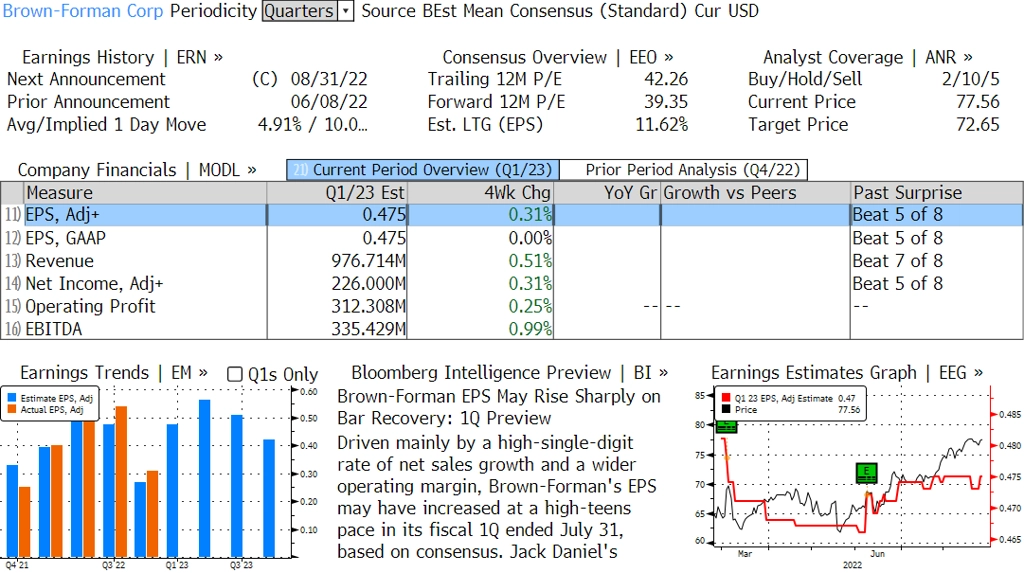Open Earnings Estimates Graph EEG link

pyautogui.click(x=846, y=373)
